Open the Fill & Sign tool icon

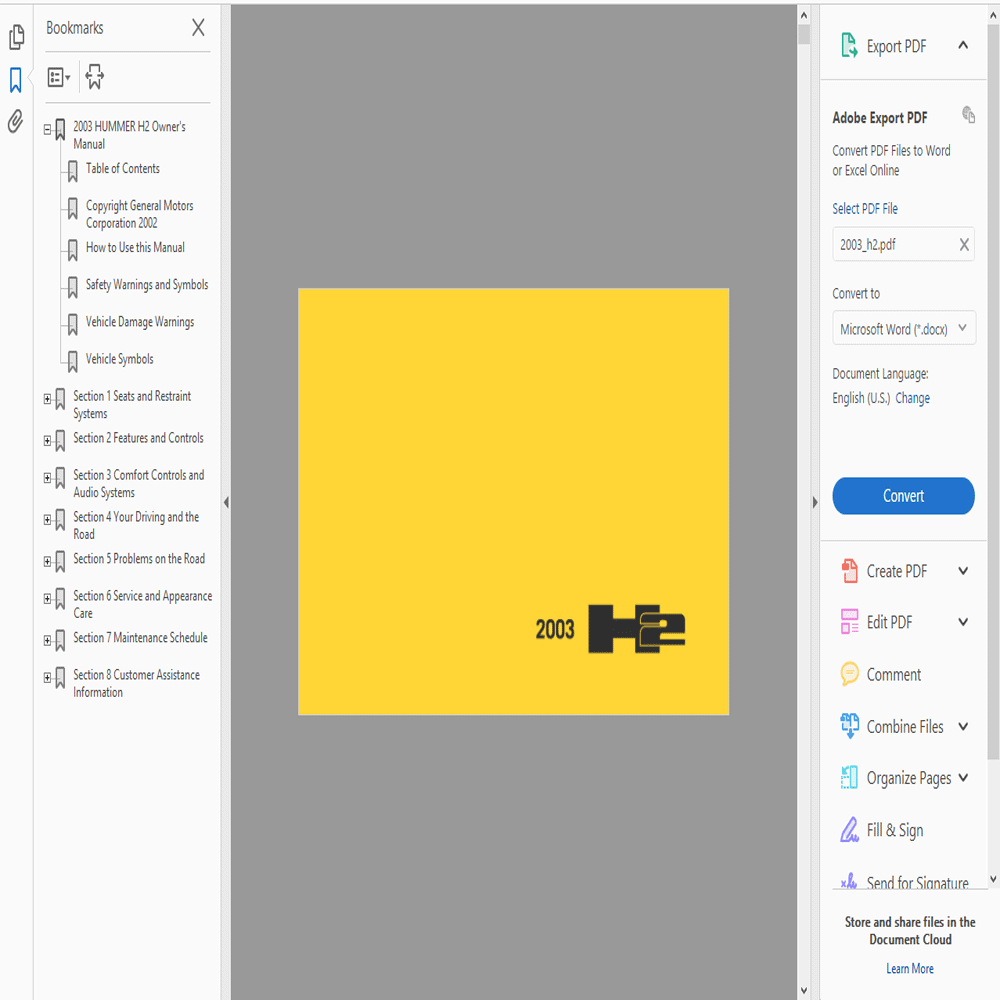point(849,830)
